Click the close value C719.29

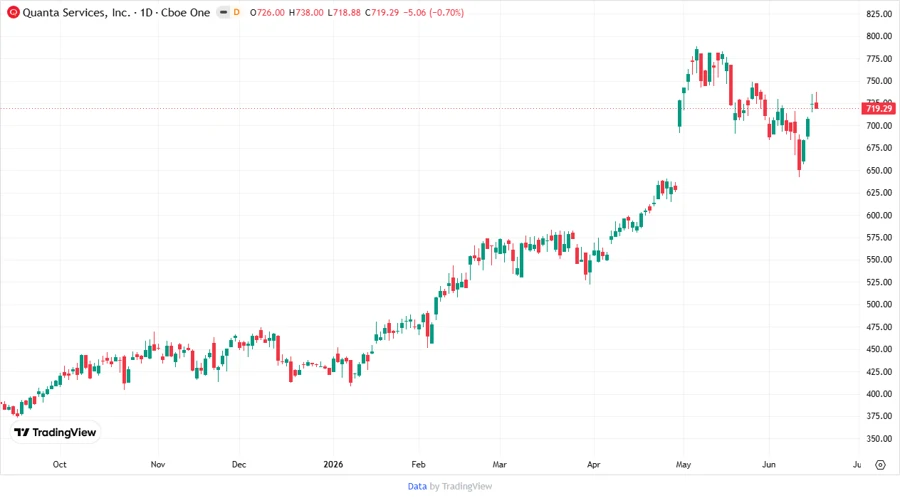pyautogui.click(x=382, y=13)
